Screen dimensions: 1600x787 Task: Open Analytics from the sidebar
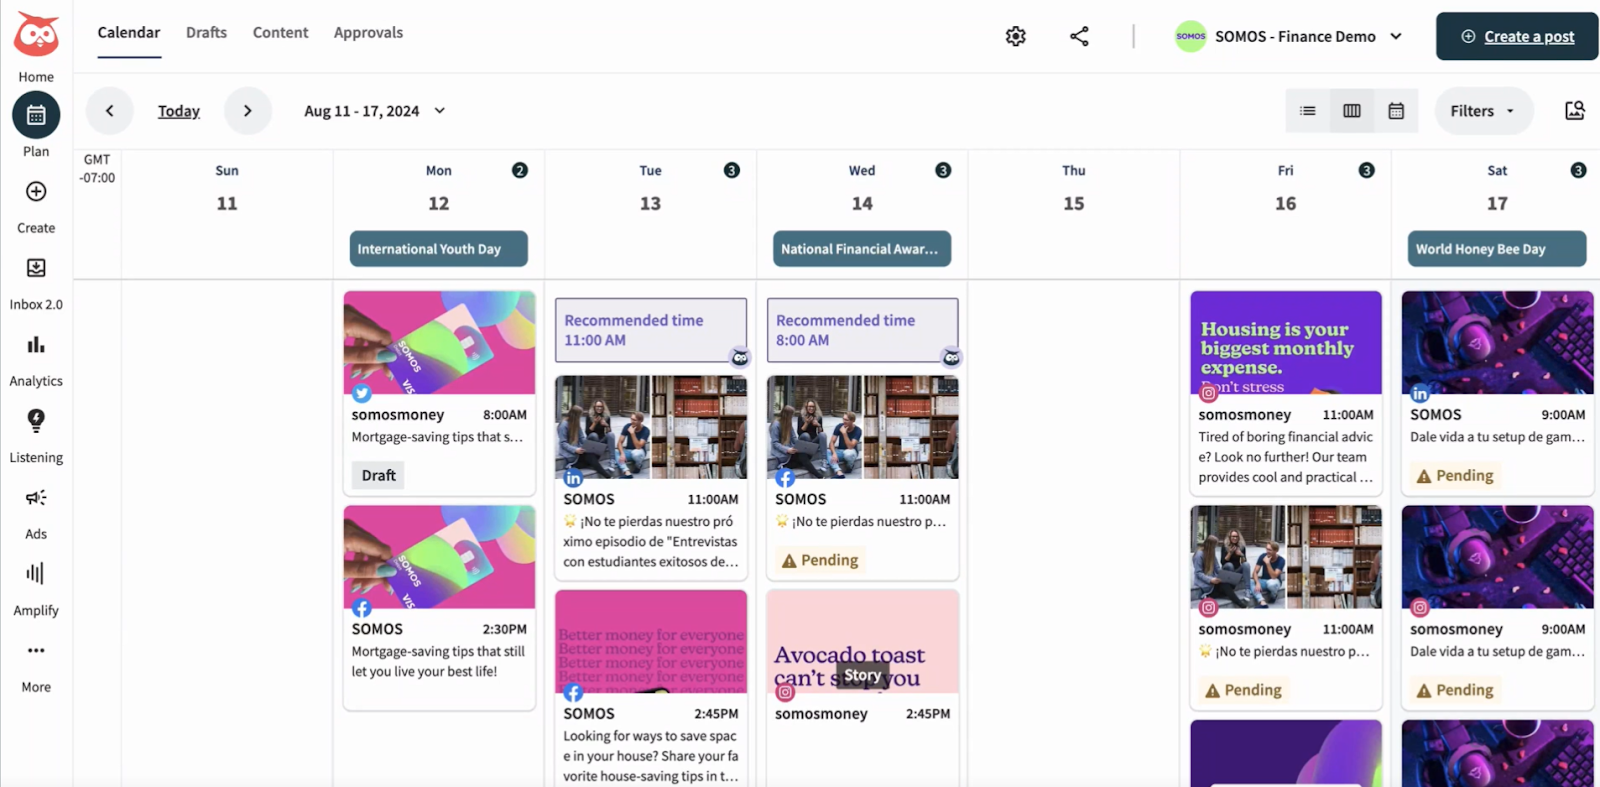pos(36,345)
